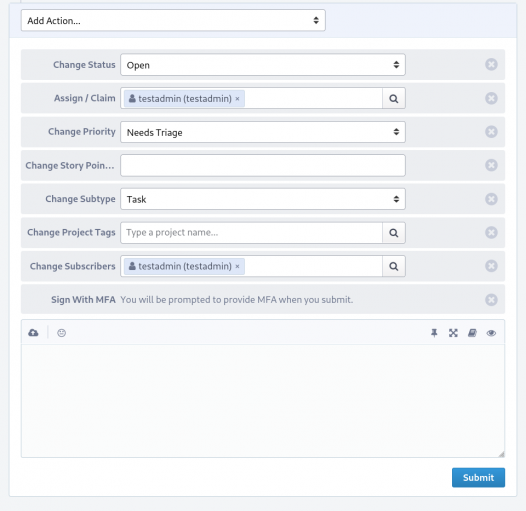
Task: Remove testadmin token from Assign / Claim
Action: 237,99
